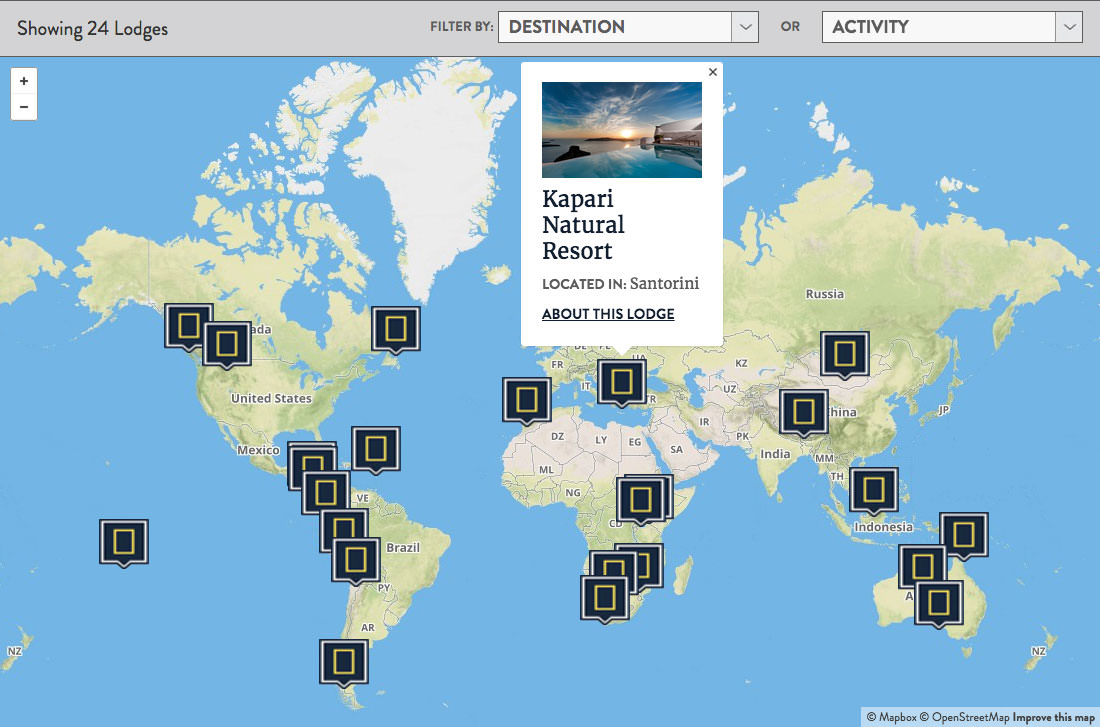The width and height of the screenshot is (1100, 727).
Task: Expand the Destination dropdown arrow
Action: coord(745,27)
